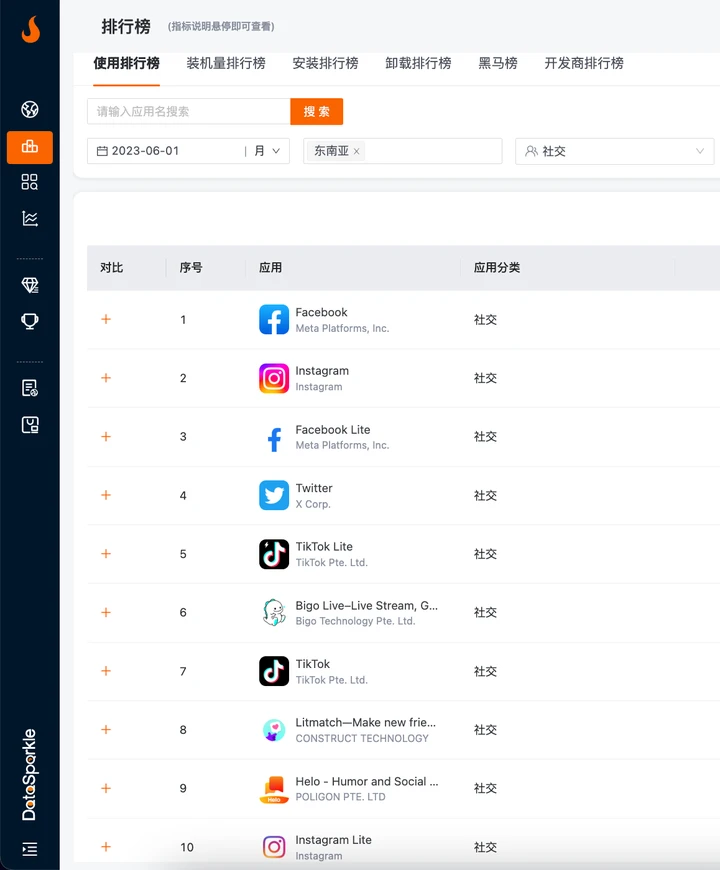Remove the 东南亚 region tag
The width and height of the screenshot is (720, 870).
click(357, 151)
